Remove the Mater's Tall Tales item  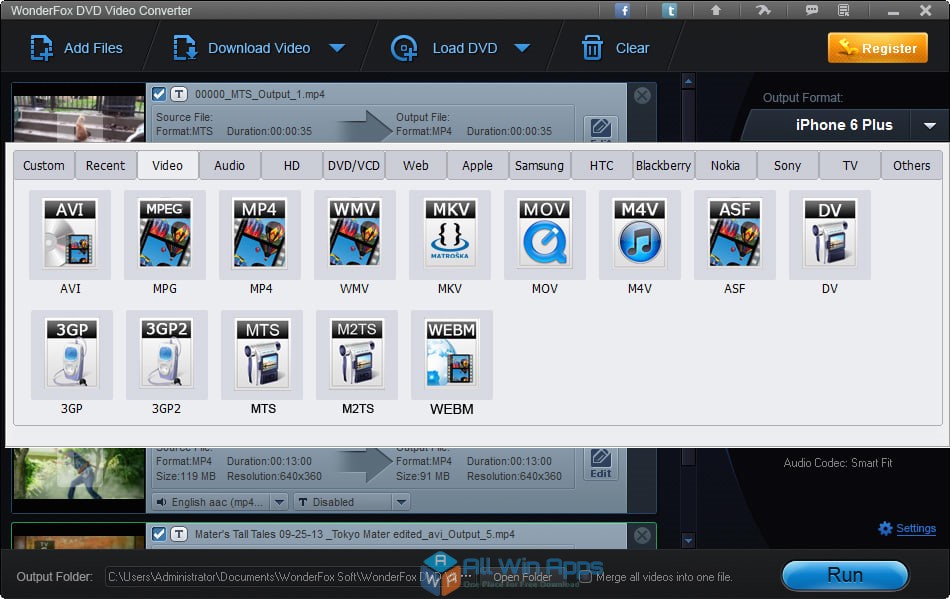(642, 535)
